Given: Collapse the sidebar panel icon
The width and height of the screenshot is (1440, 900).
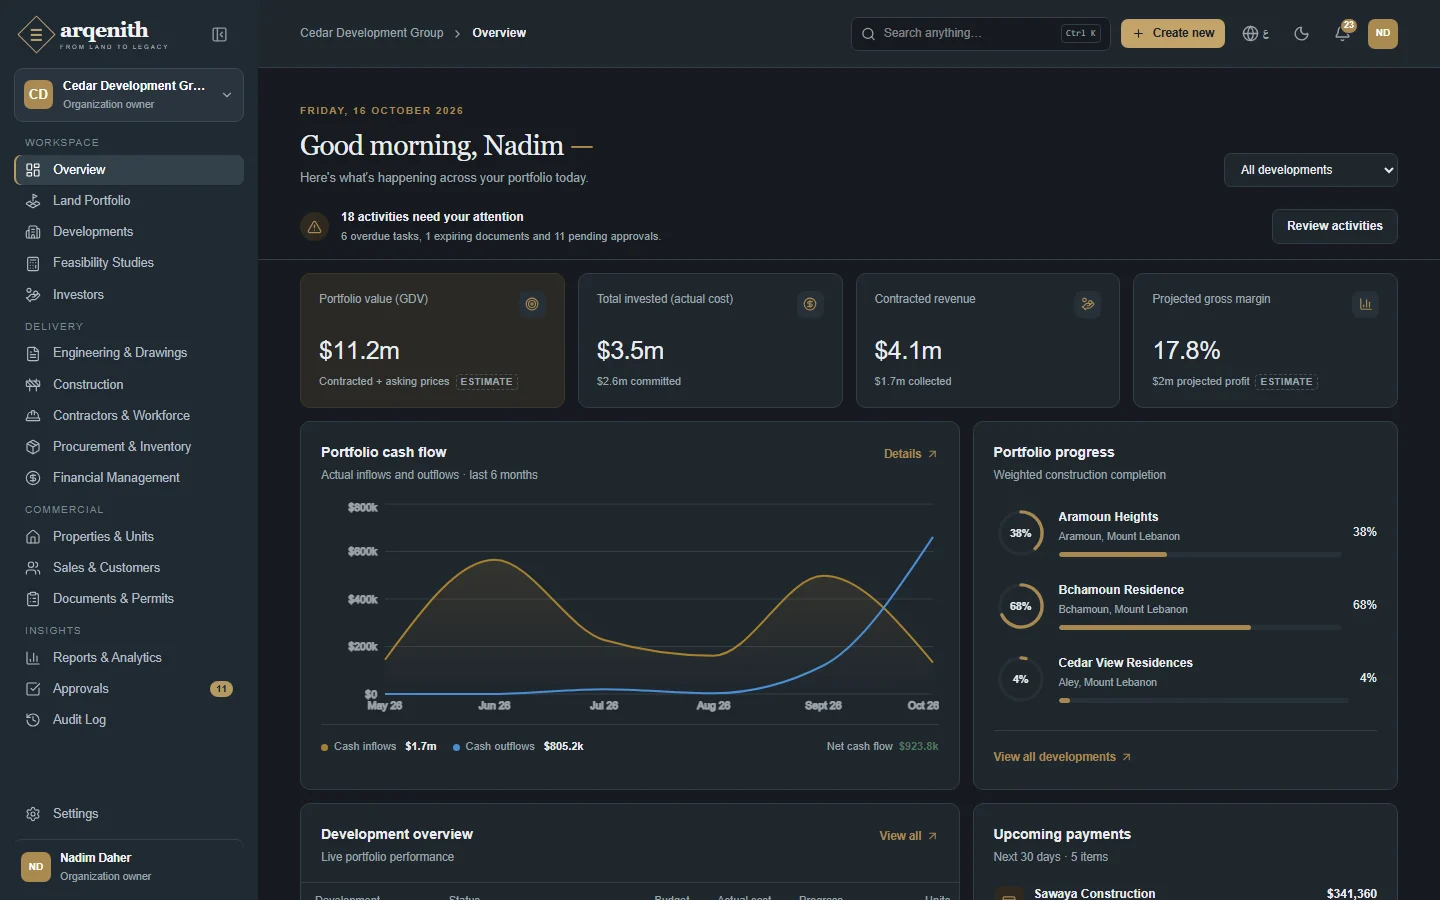Looking at the screenshot, I should pos(220,35).
